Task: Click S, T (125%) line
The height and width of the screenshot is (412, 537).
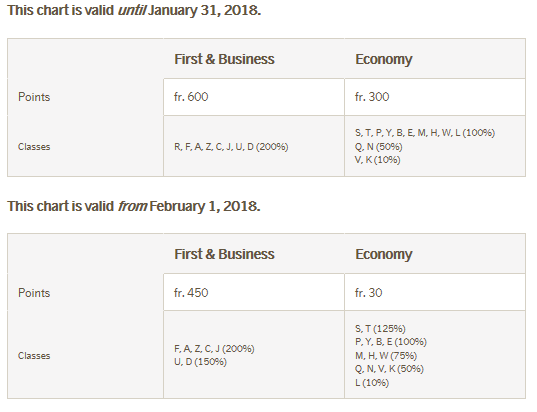Action: click(380, 329)
